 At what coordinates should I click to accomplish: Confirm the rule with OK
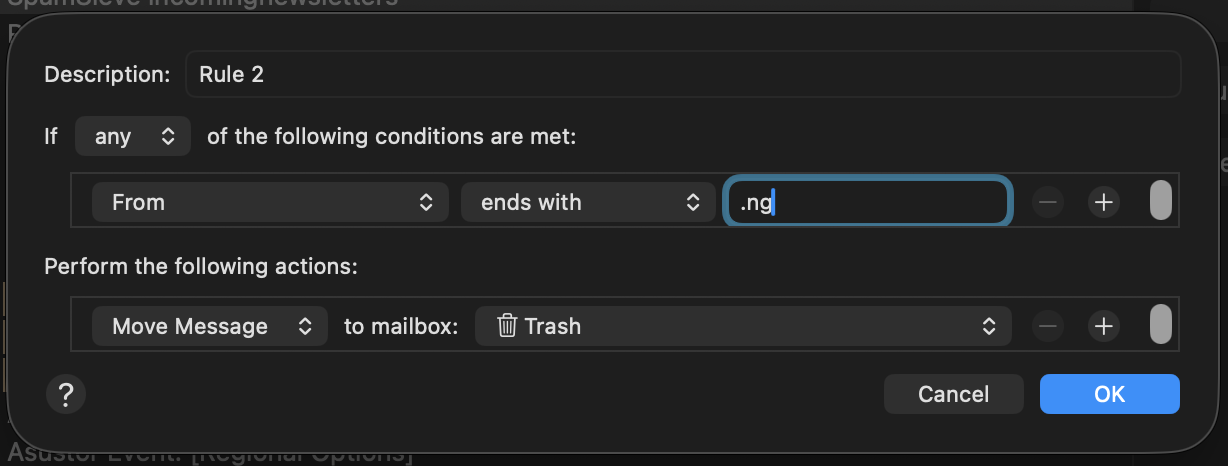coord(1110,394)
